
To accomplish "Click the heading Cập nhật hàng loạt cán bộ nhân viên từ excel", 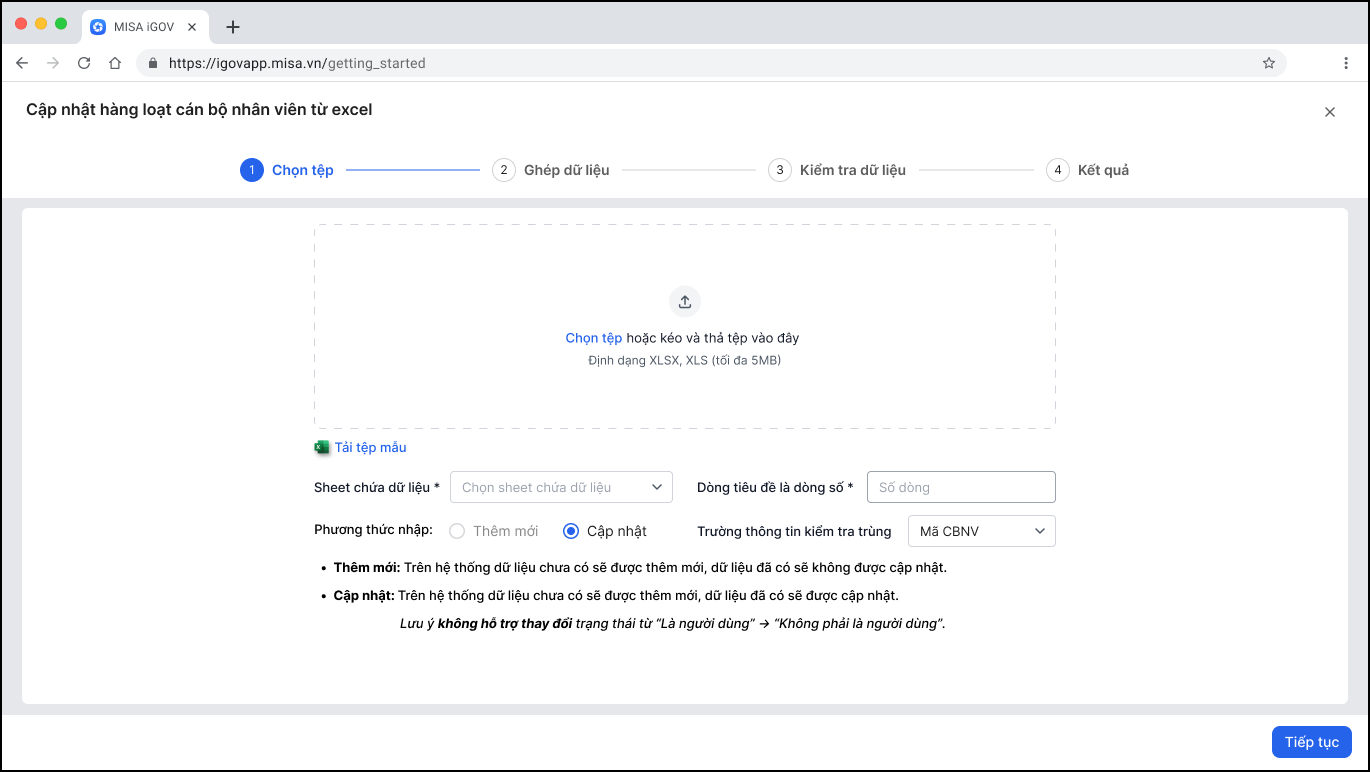I will tap(199, 110).
